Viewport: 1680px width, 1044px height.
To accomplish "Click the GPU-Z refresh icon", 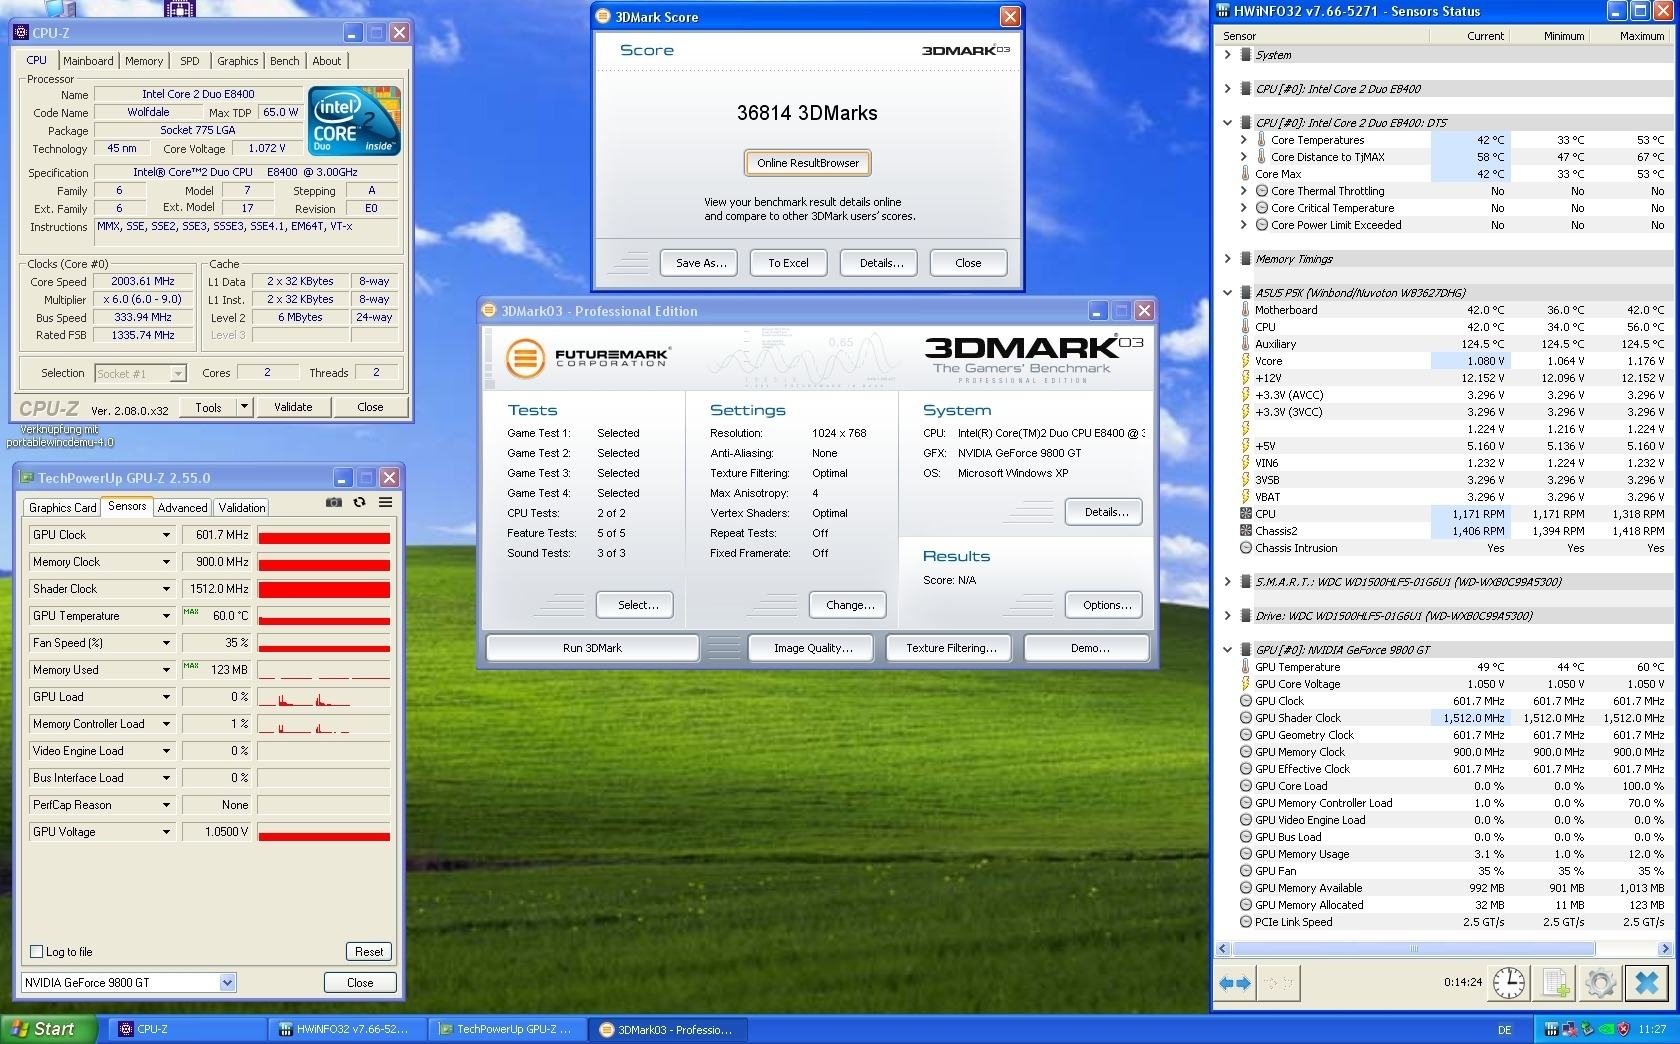I will click(x=359, y=502).
